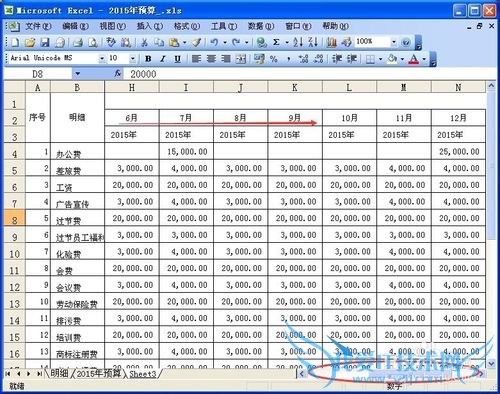Open Excel Help question mark icon
500x394 pixels.
point(406,42)
